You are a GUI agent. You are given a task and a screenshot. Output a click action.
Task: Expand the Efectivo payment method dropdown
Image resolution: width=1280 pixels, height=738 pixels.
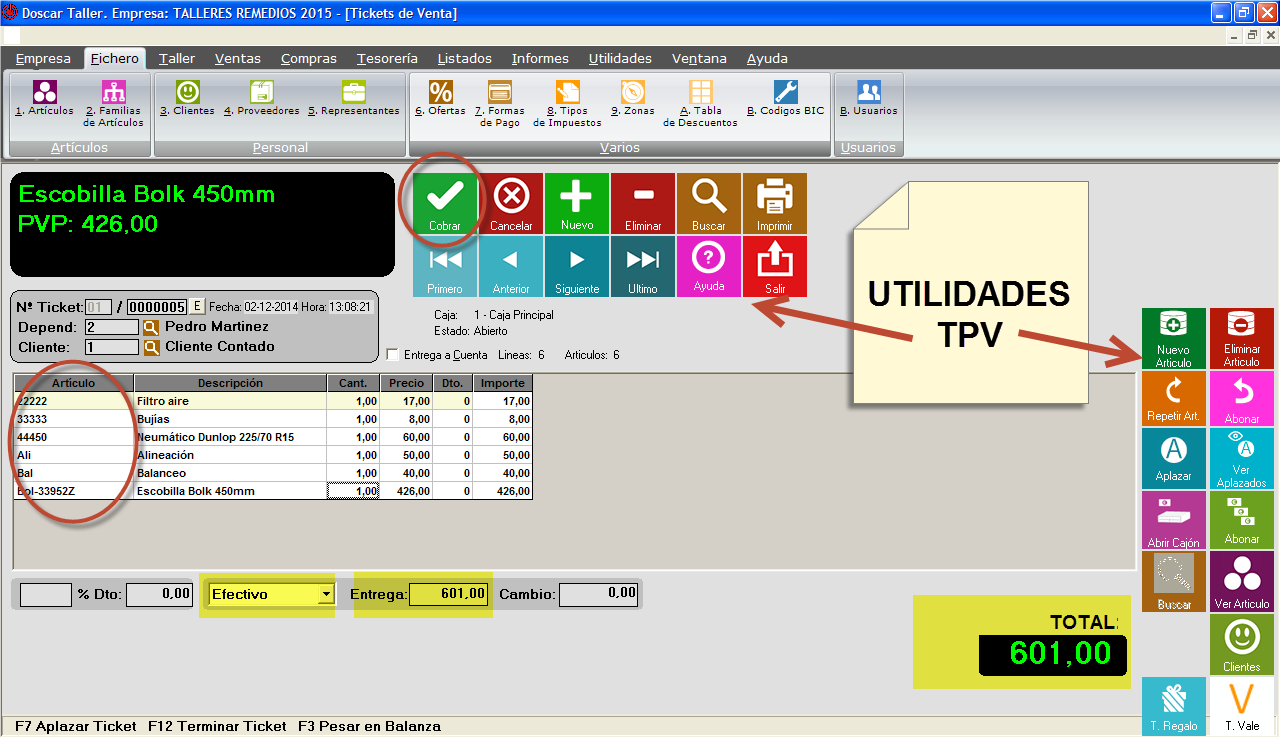pyautogui.click(x=325, y=594)
